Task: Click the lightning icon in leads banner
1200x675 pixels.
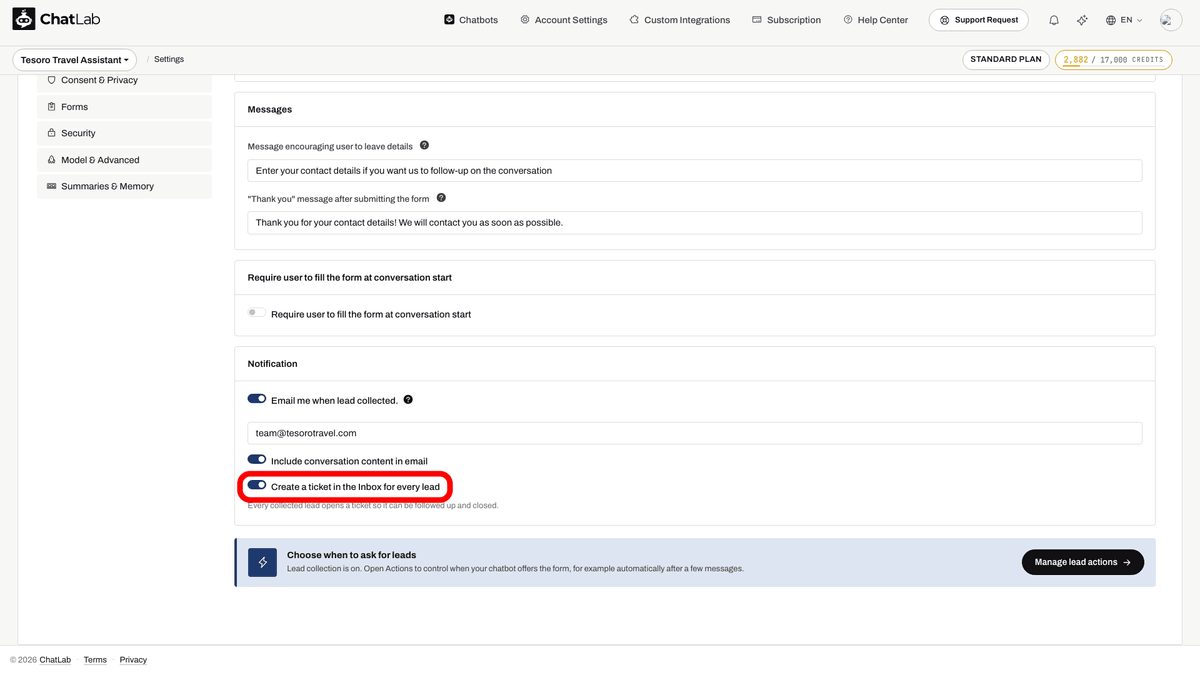Action: point(263,562)
